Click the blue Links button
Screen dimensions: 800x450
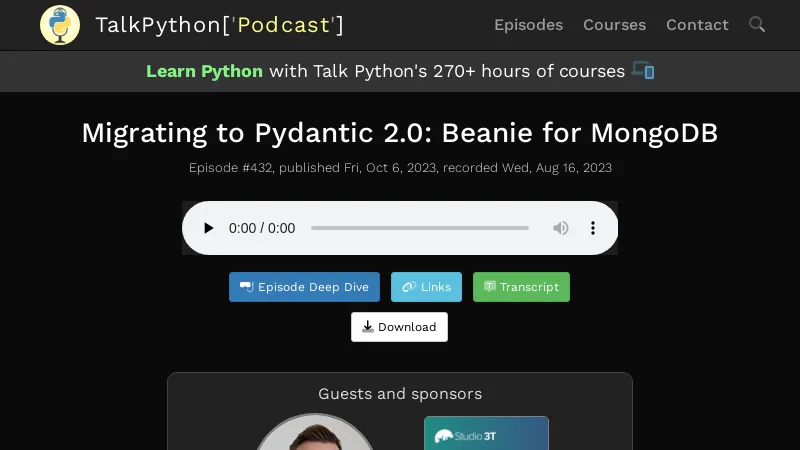(426, 287)
